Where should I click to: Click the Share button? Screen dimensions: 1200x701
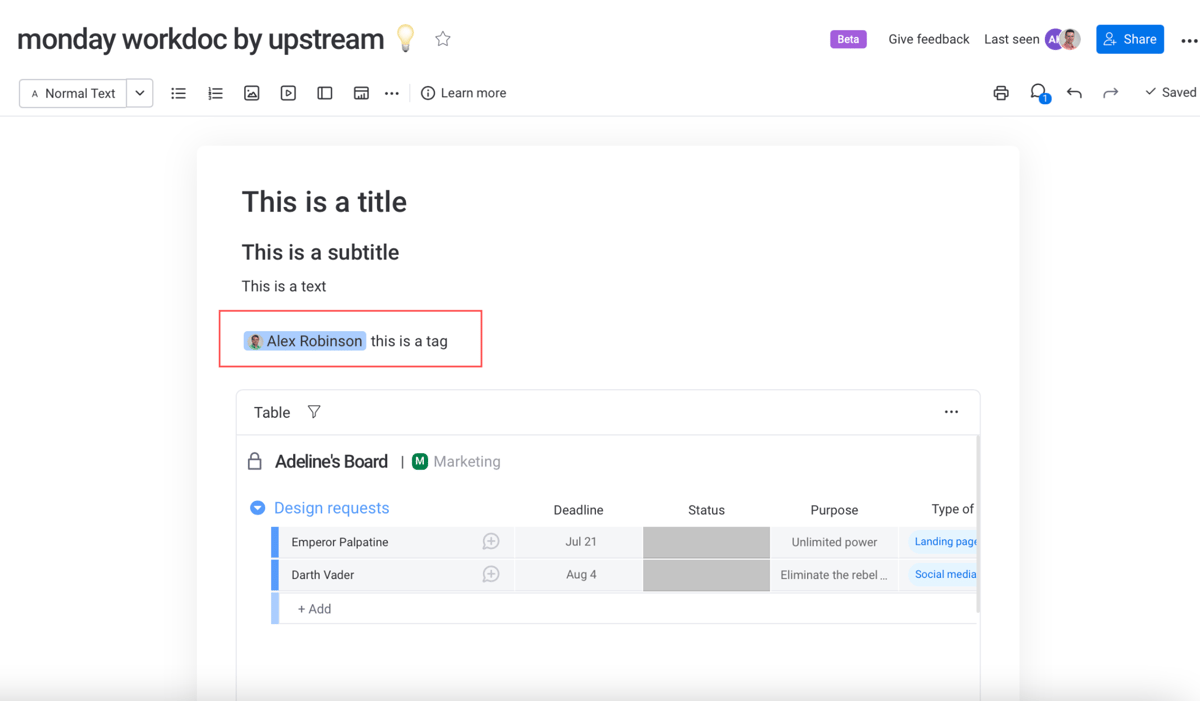1130,39
